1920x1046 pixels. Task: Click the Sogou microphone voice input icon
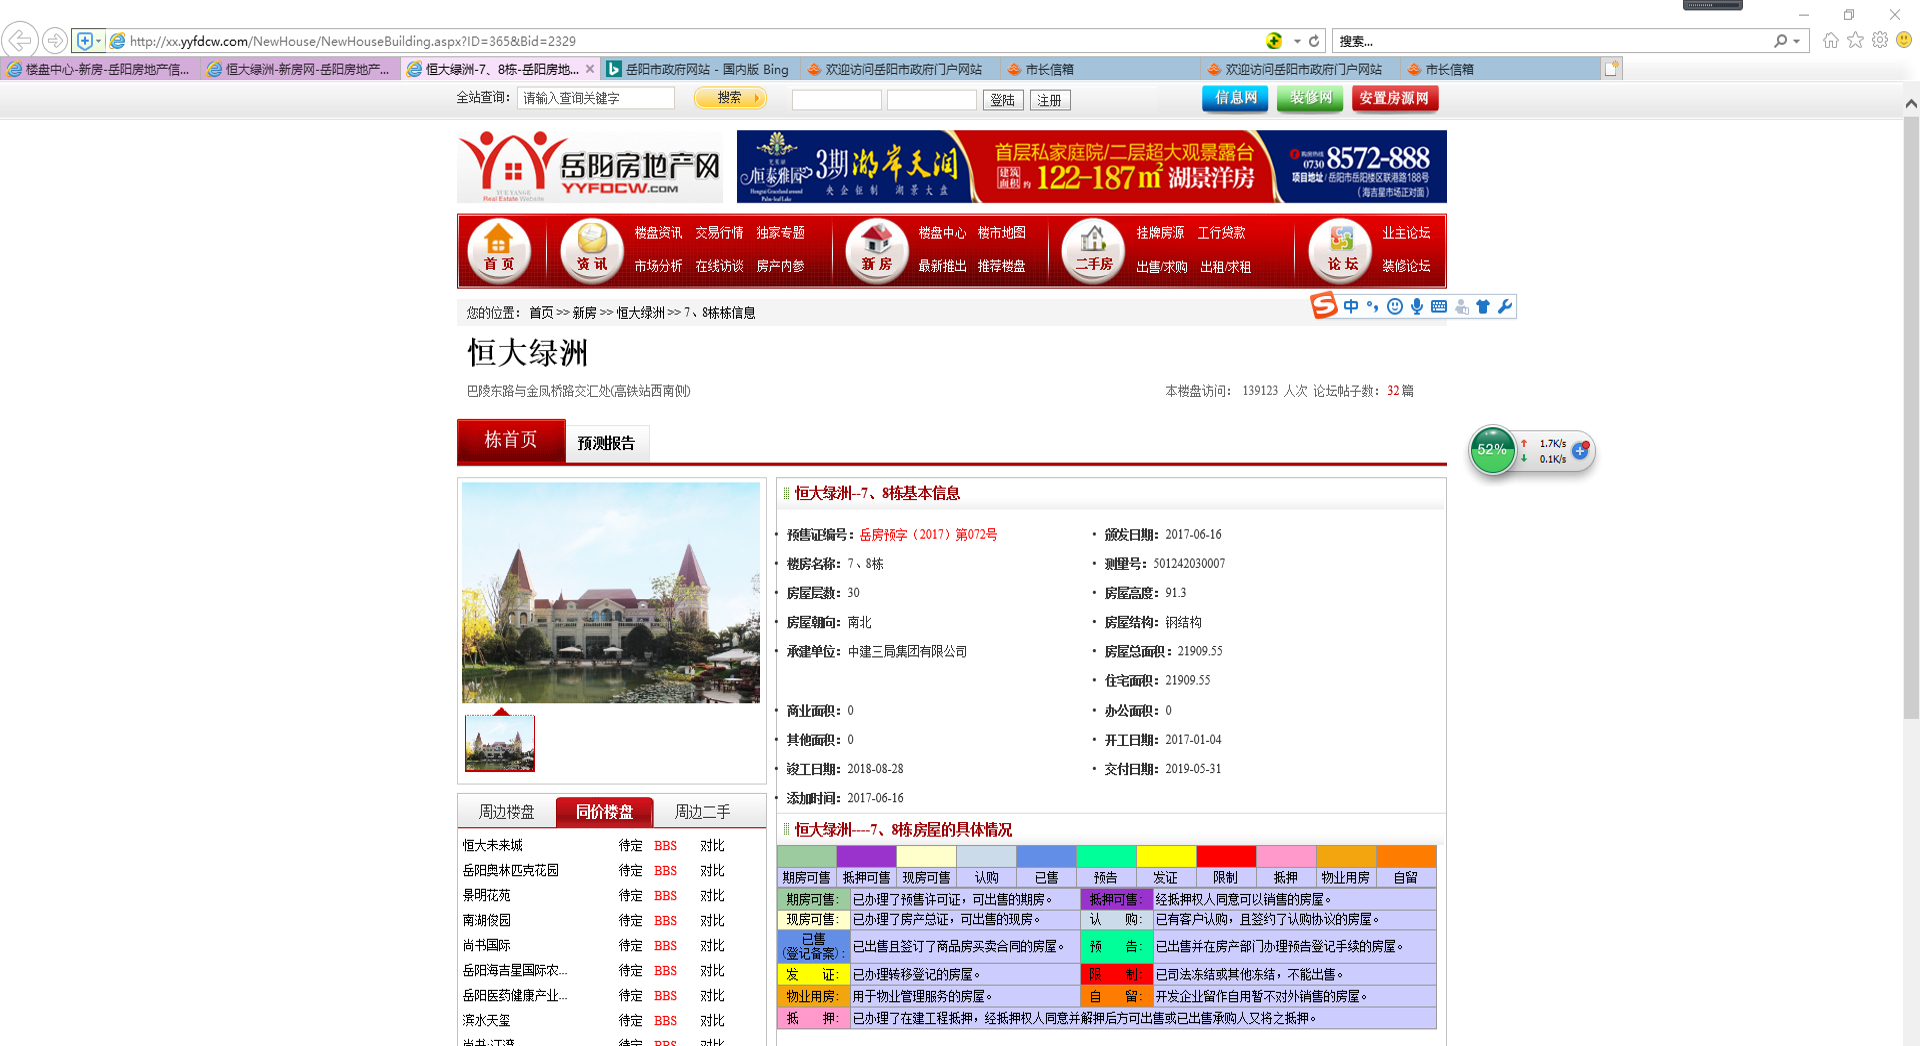pos(1416,307)
